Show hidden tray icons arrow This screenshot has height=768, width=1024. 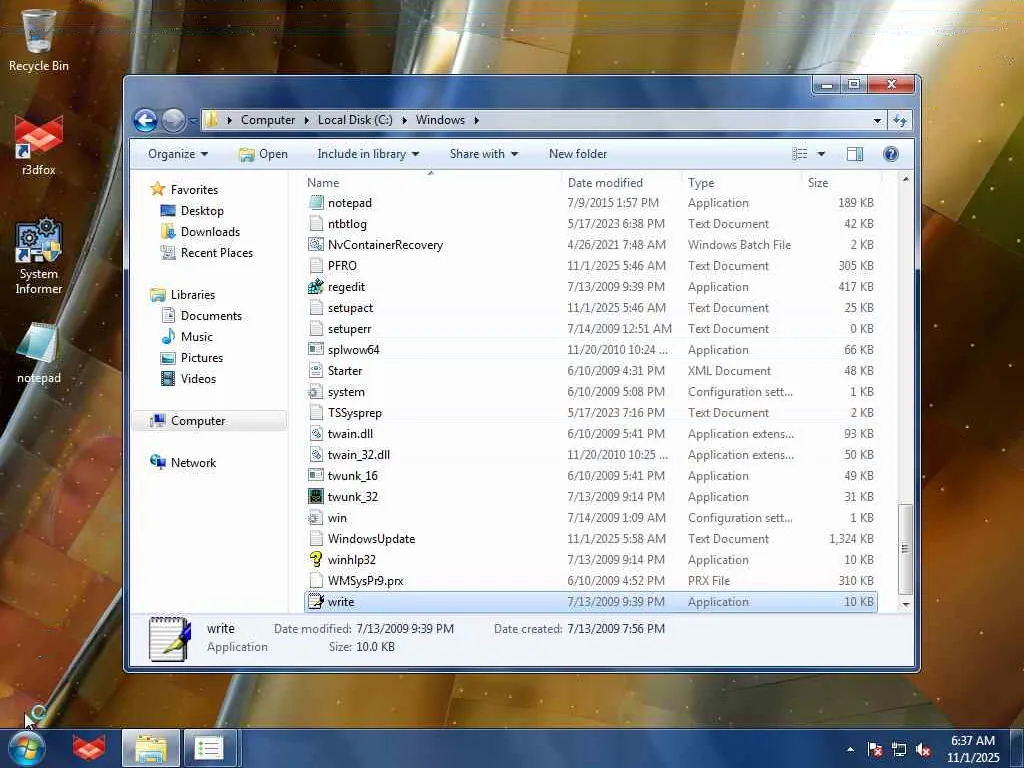click(x=850, y=750)
